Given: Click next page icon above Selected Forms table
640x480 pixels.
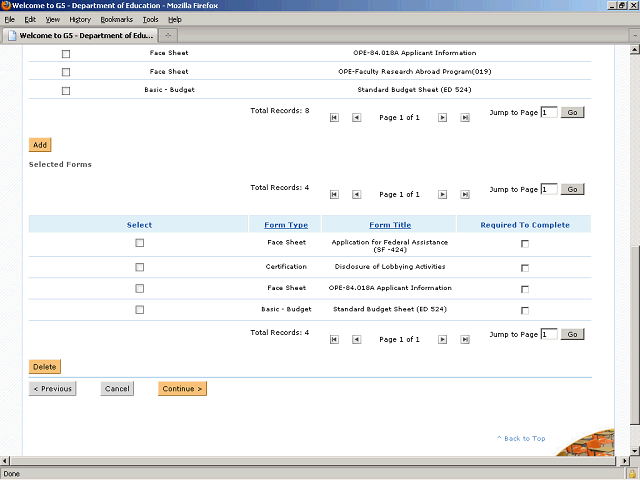Looking at the screenshot, I should point(443,194).
